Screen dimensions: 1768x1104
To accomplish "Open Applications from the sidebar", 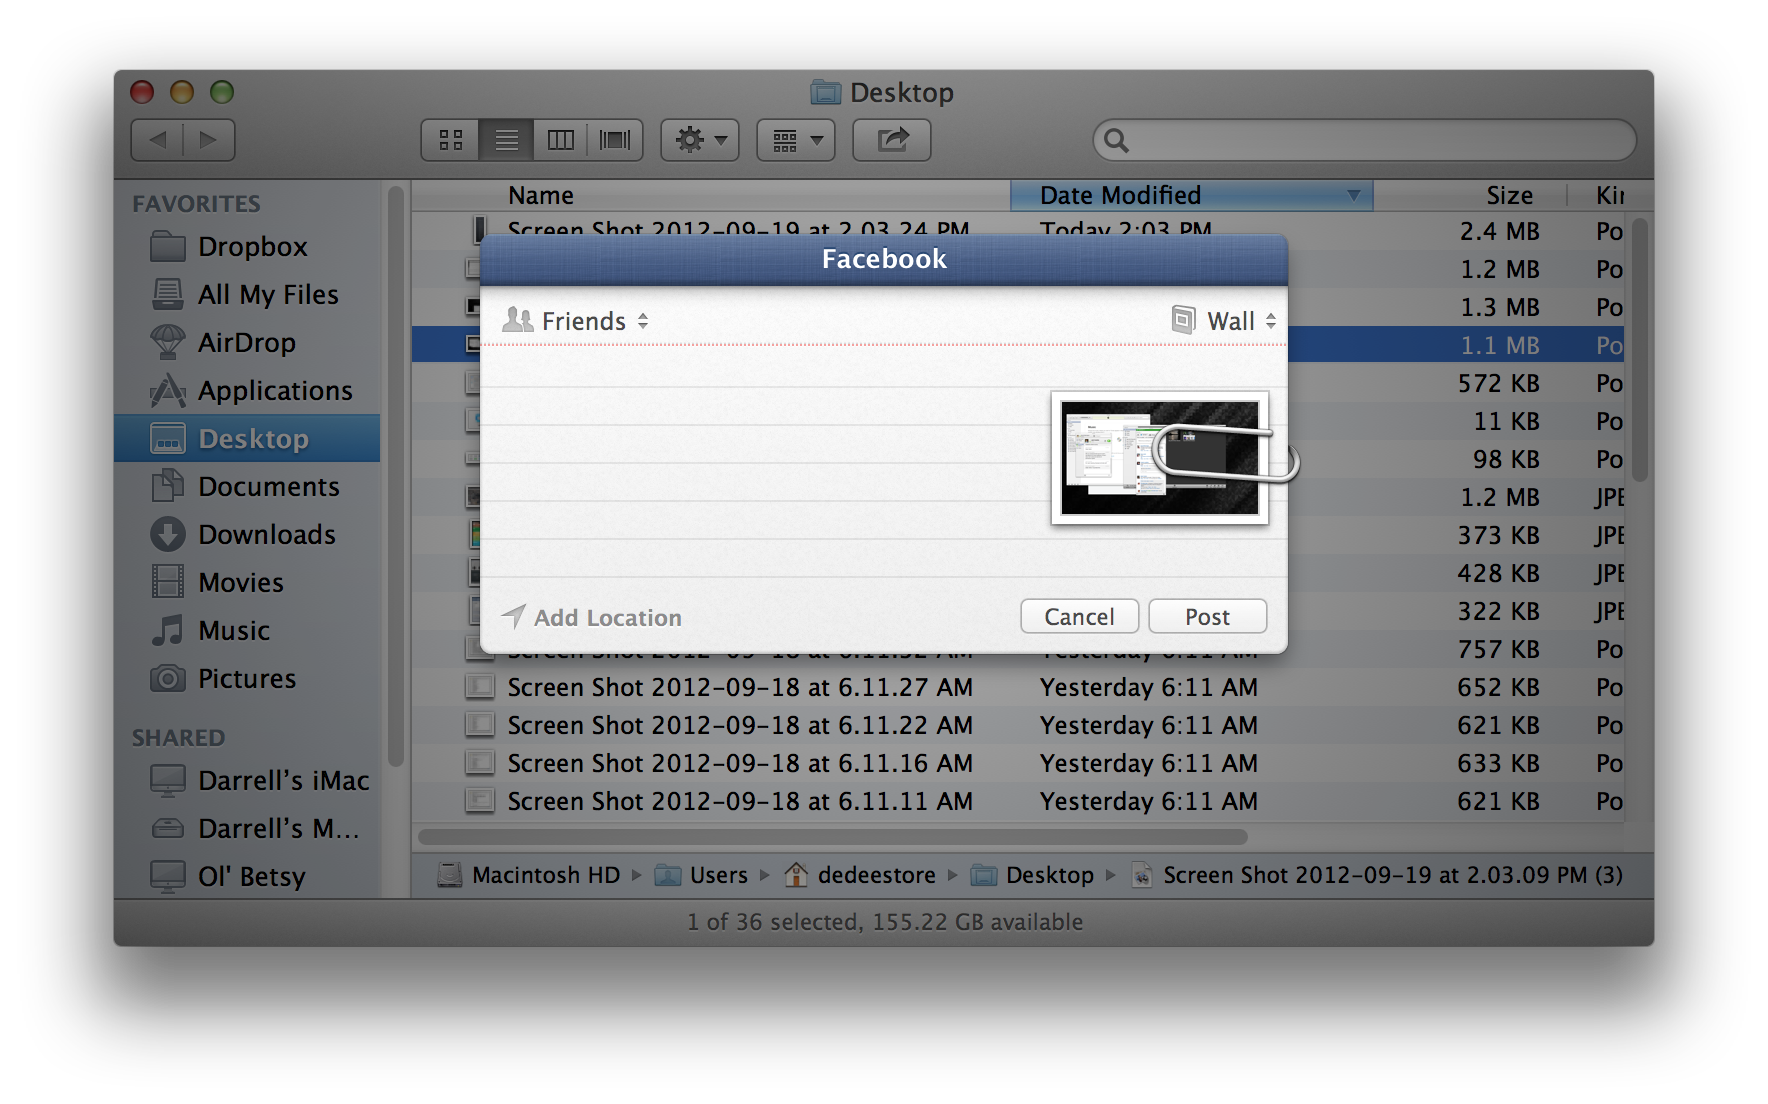I will pos(247,390).
